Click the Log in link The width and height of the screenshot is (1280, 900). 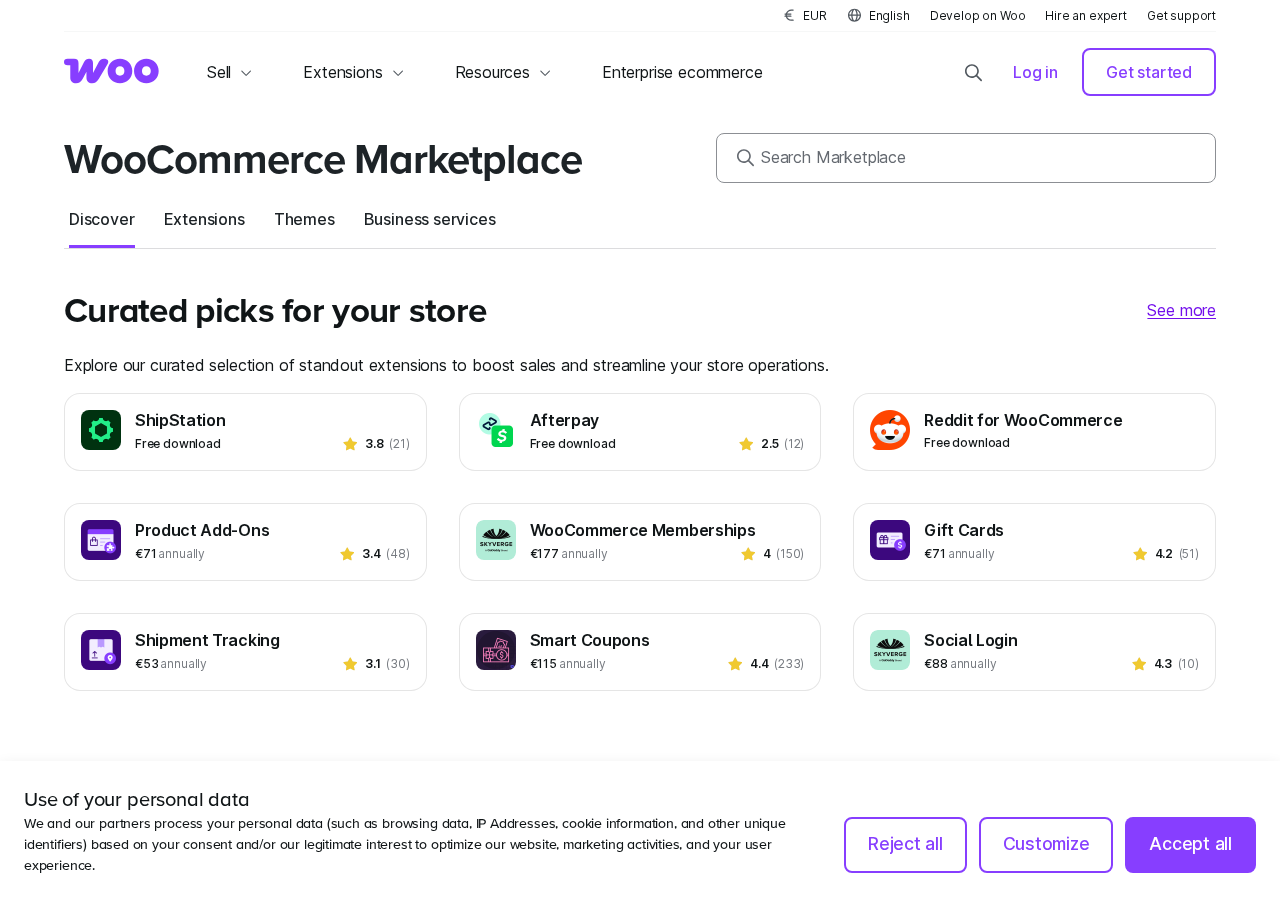point(1035,72)
